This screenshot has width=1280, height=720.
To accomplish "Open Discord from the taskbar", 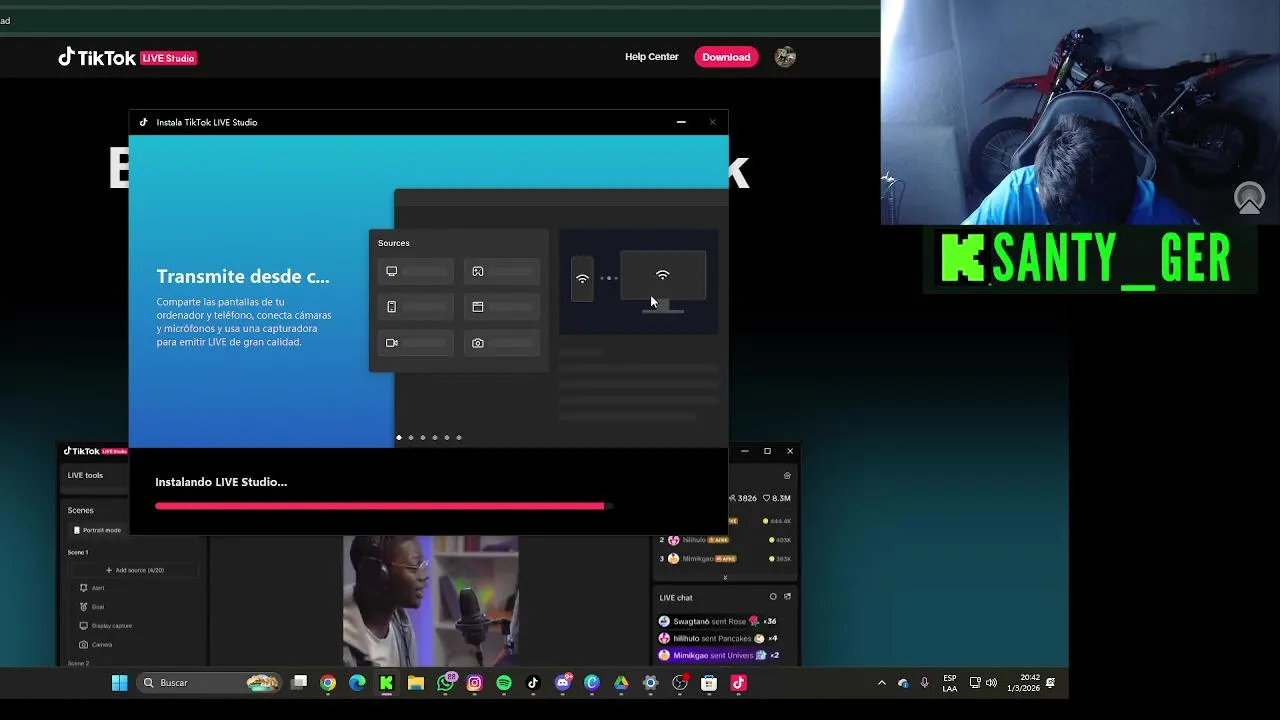I will tap(563, 683).
